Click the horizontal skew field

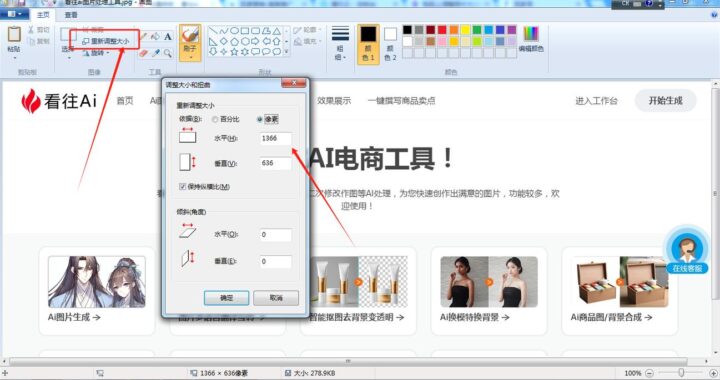276,235
